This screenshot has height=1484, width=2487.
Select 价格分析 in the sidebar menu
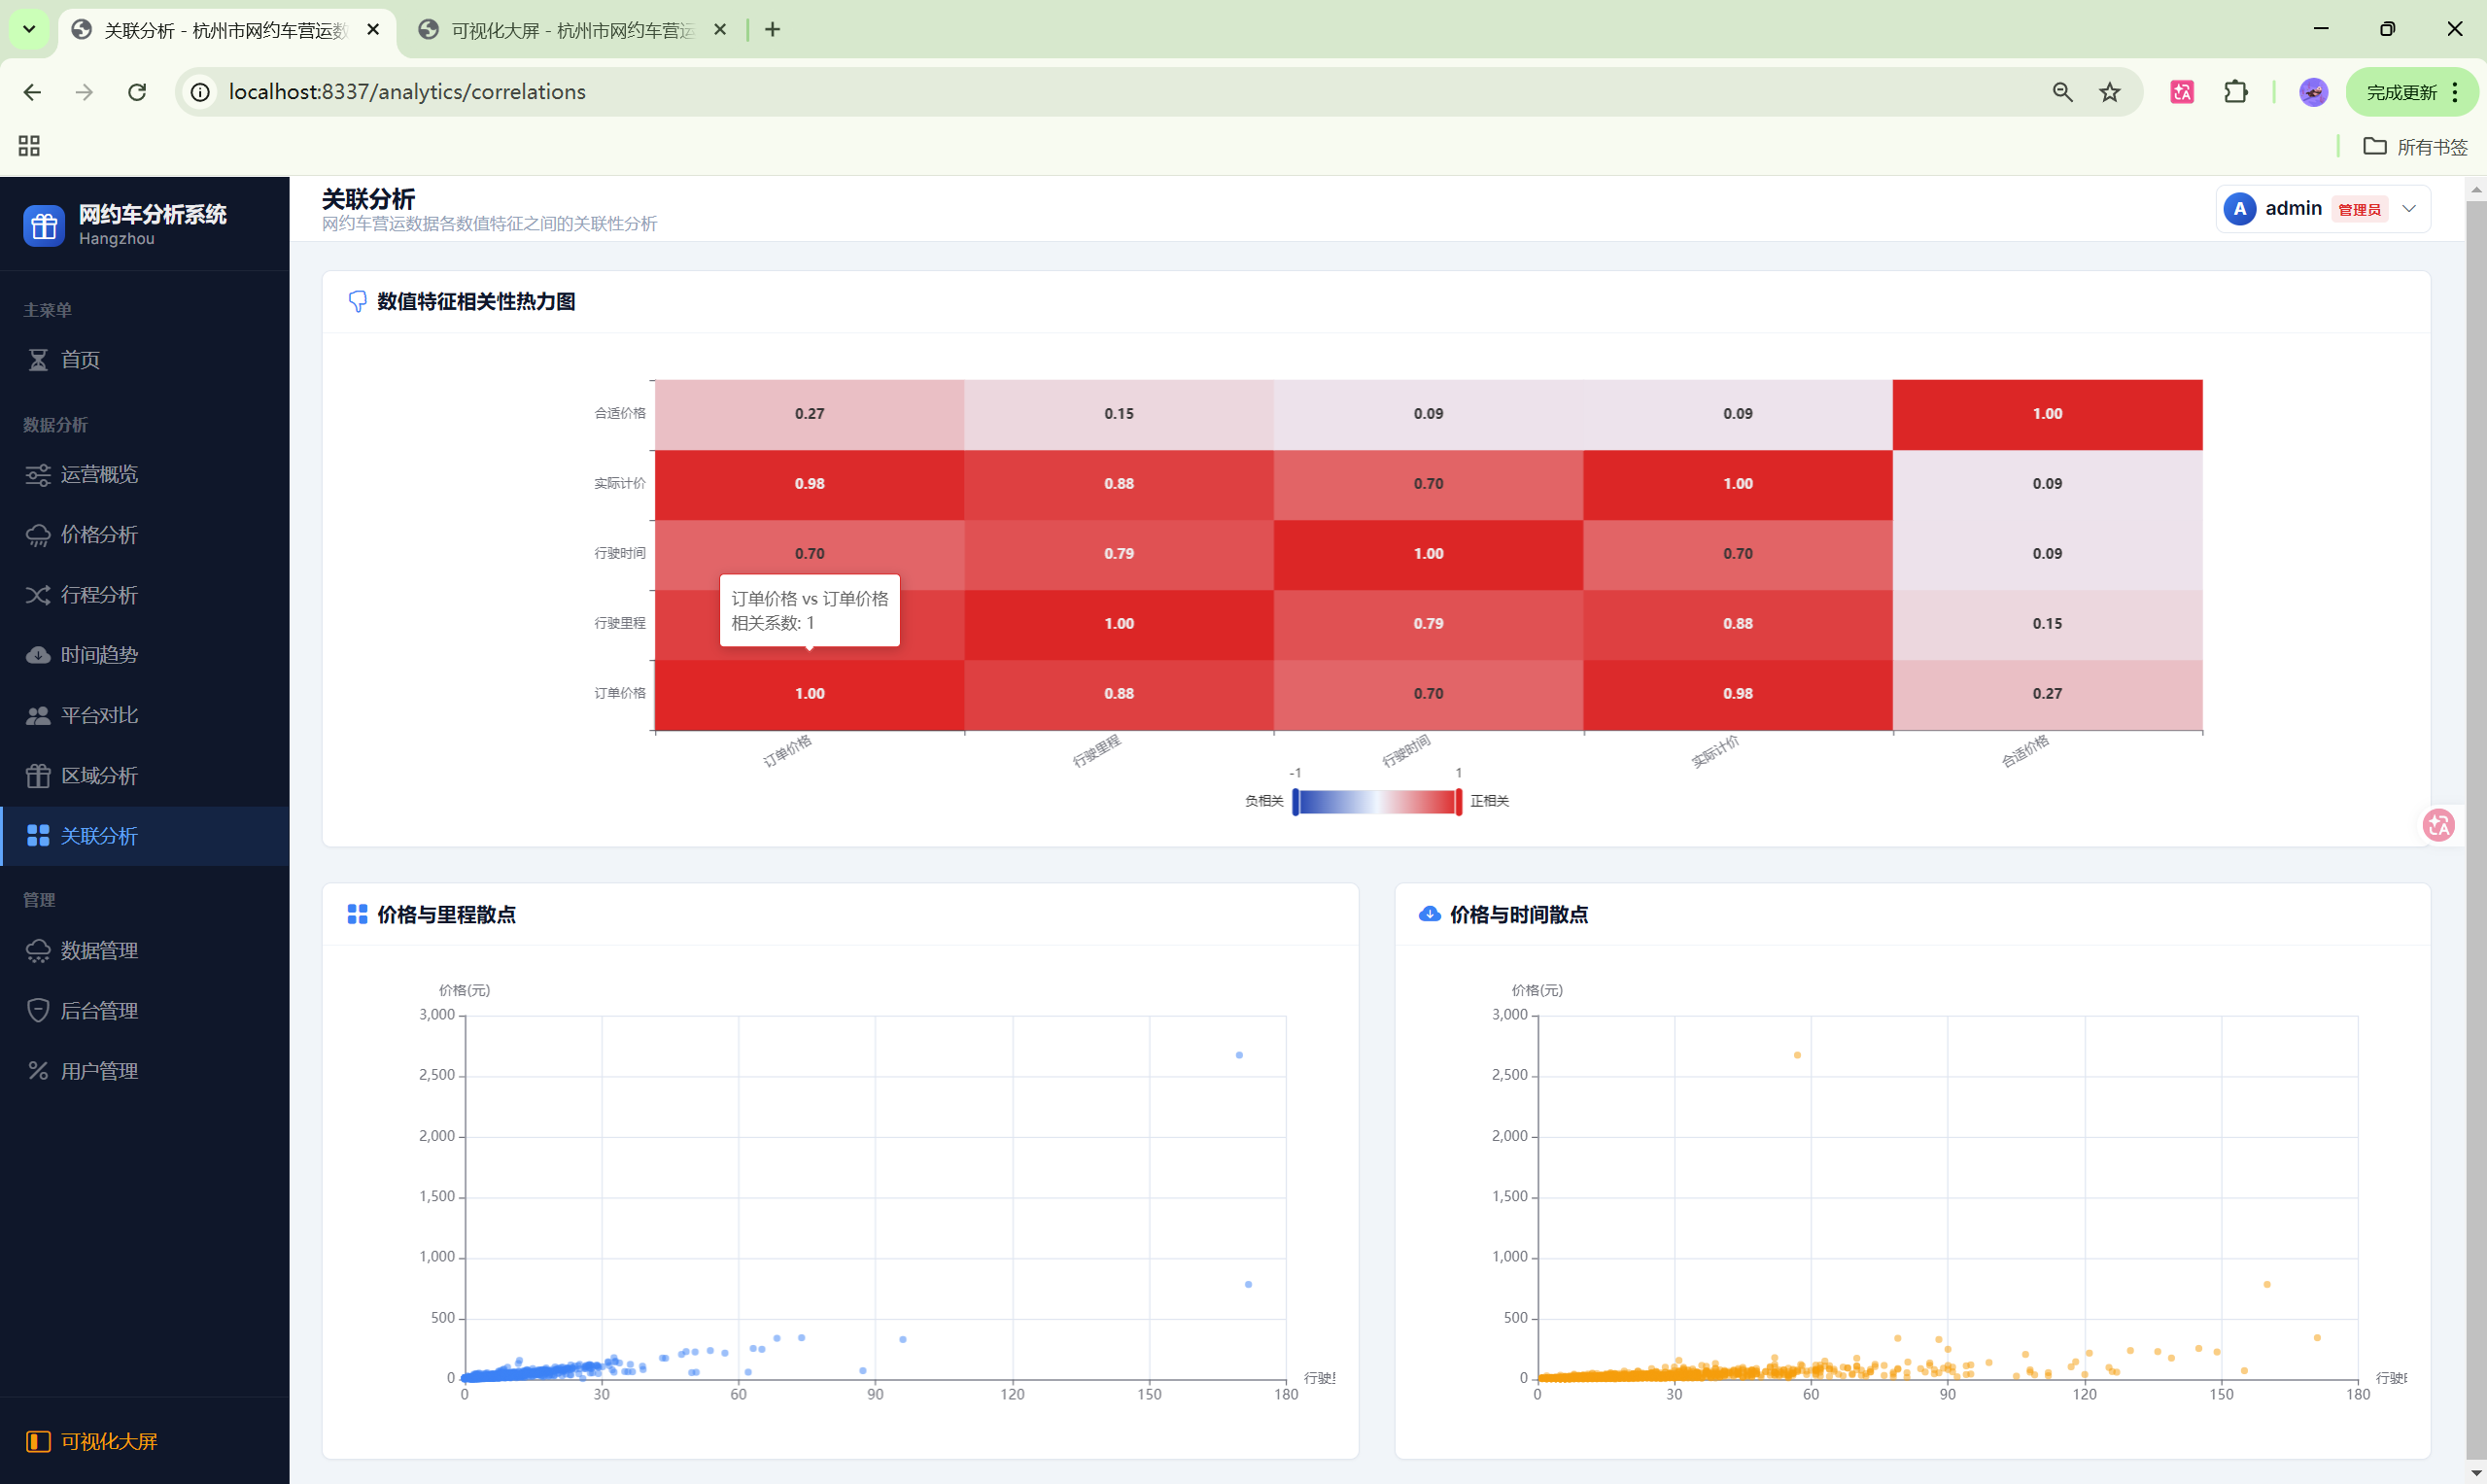pyautogui.click(x=99, y=535)
